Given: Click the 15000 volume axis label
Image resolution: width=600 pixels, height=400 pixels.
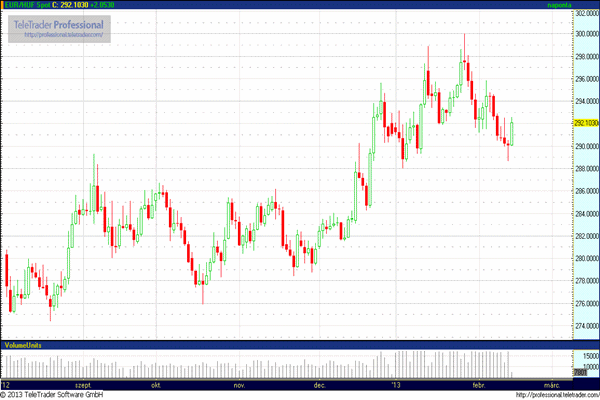Looking at the screenshot, I should 585,356.
